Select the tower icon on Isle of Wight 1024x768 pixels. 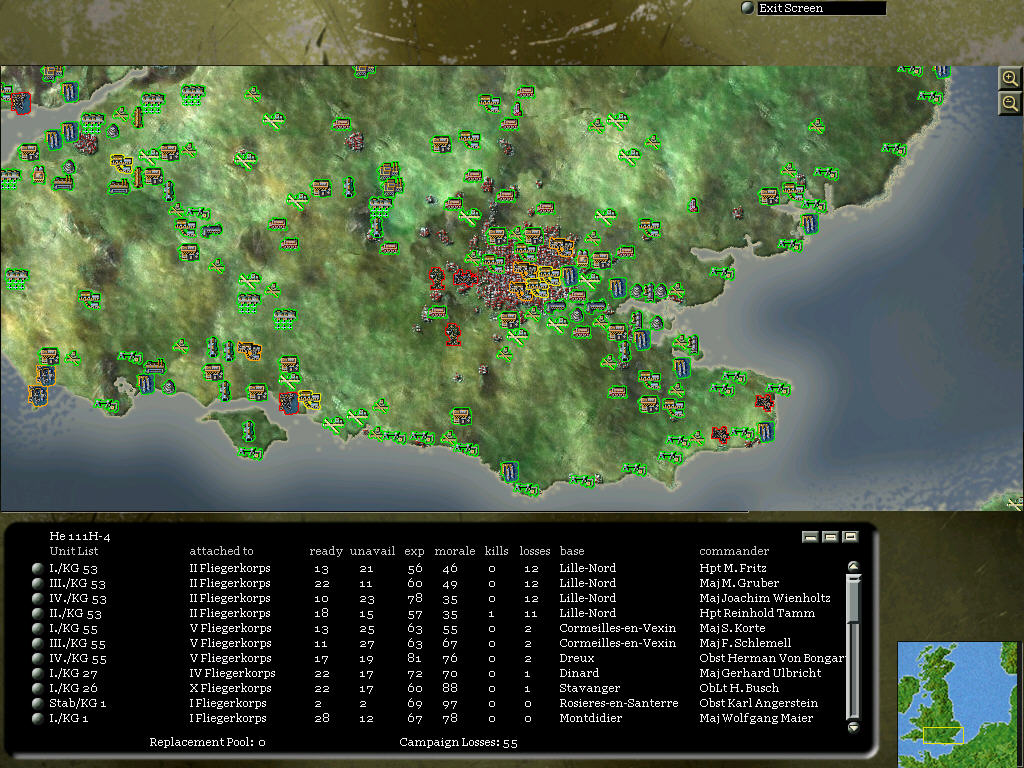point(249,431)
